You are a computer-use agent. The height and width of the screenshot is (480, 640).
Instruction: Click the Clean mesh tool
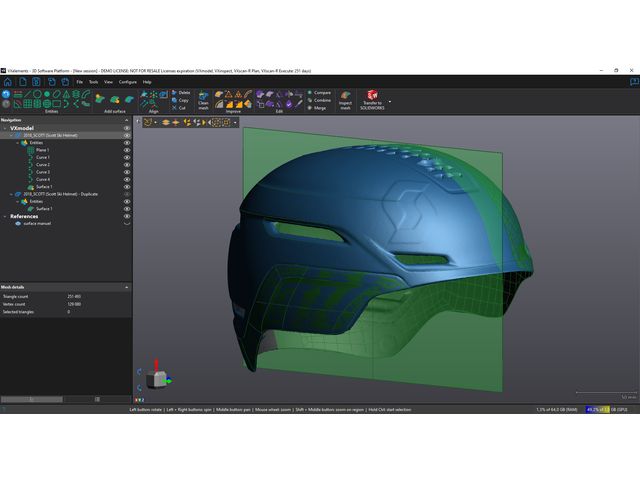coord(203,98)
